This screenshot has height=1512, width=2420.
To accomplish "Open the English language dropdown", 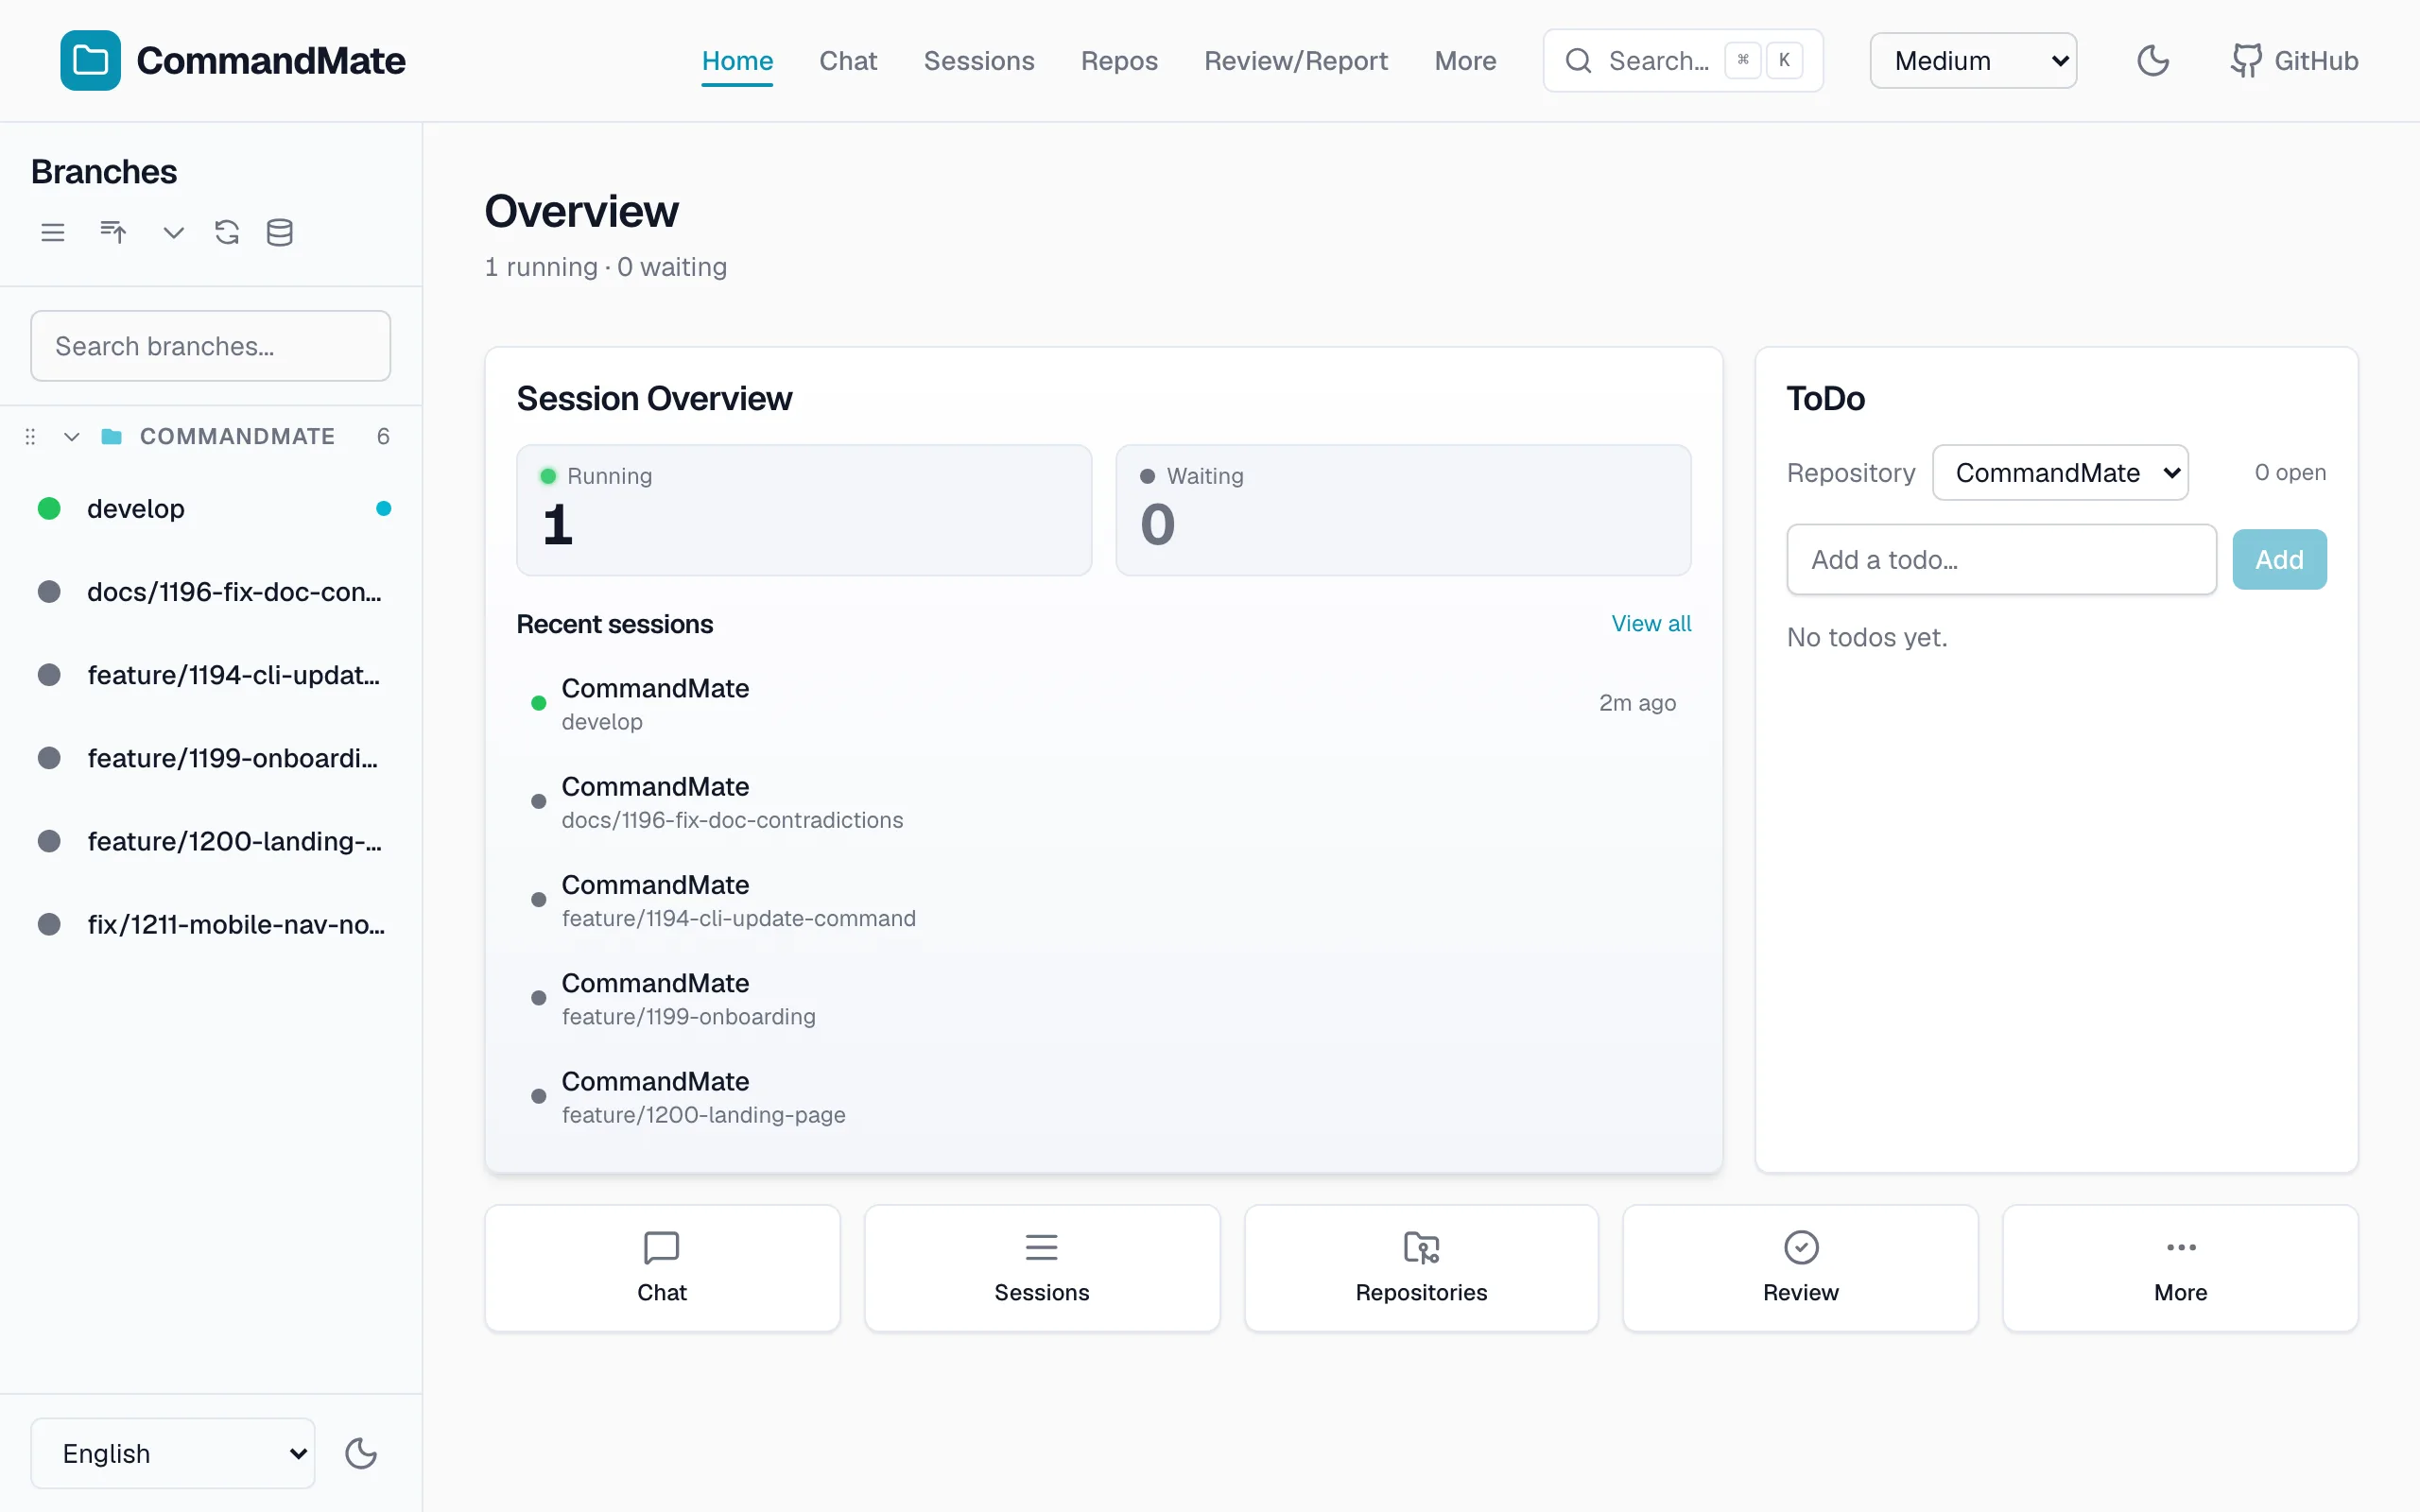I will (x=173, y=1453).
